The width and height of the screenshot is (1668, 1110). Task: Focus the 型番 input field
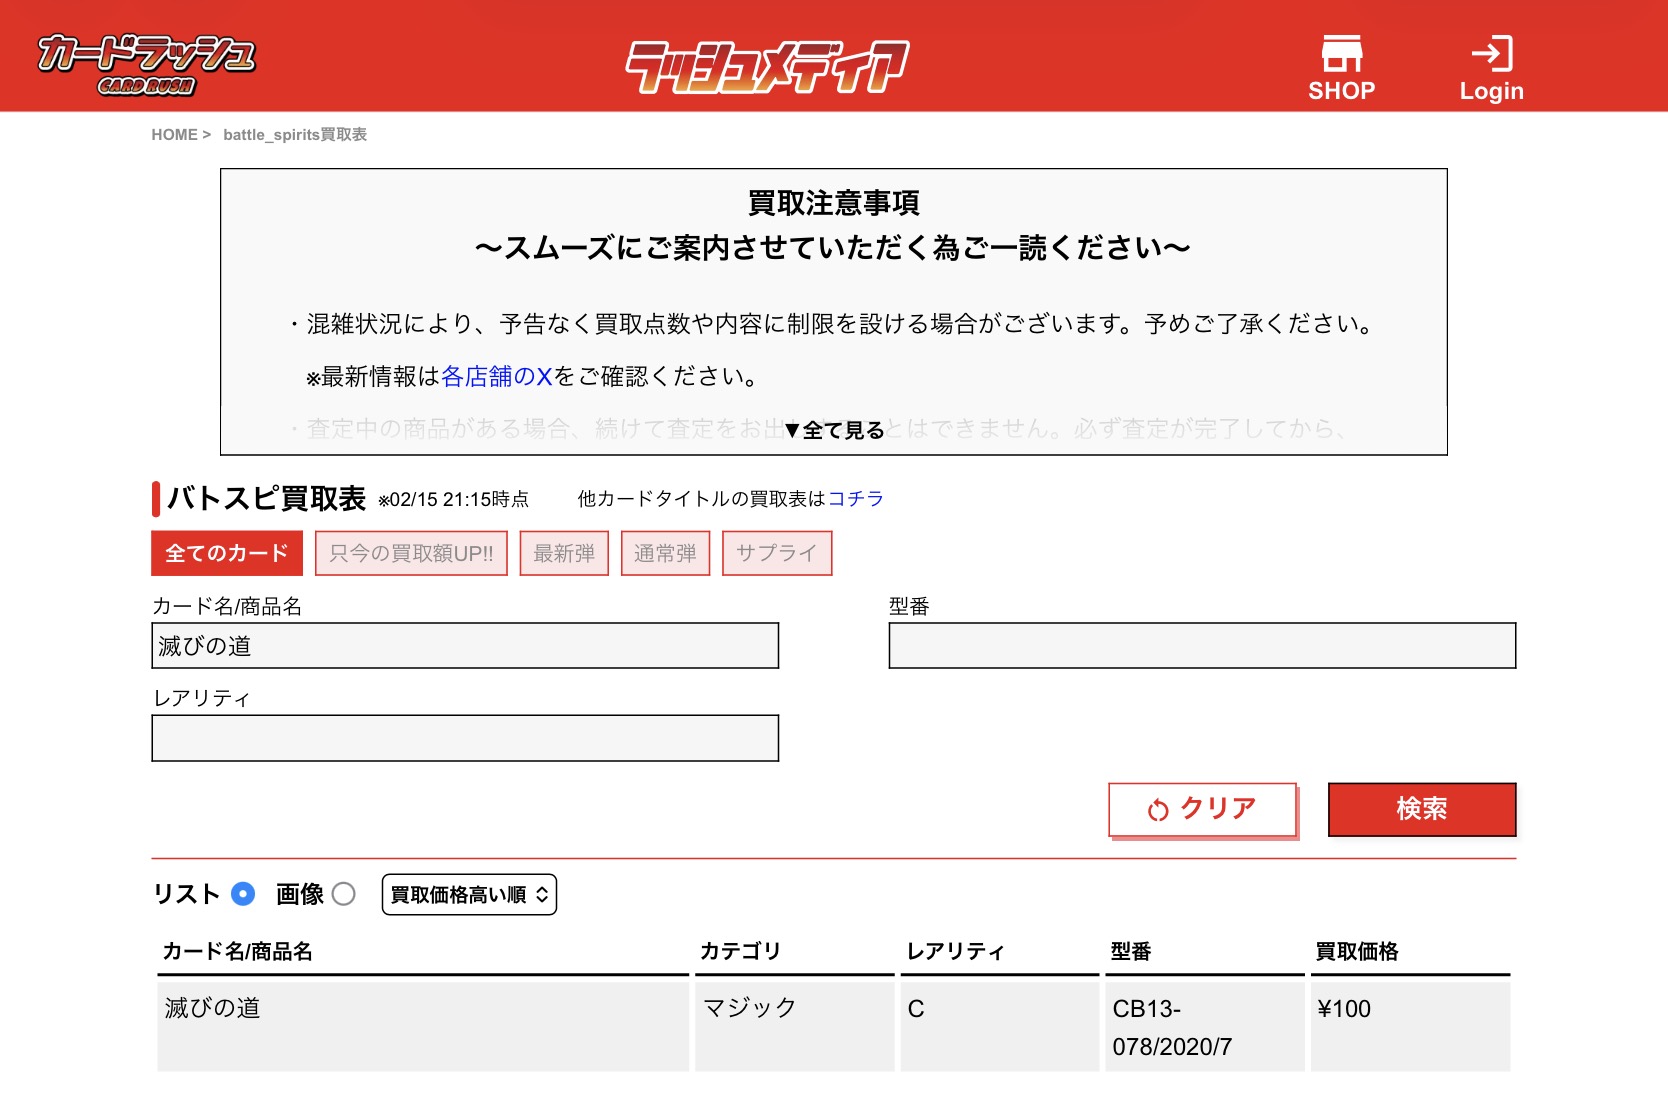click(x=1202, y=646)
